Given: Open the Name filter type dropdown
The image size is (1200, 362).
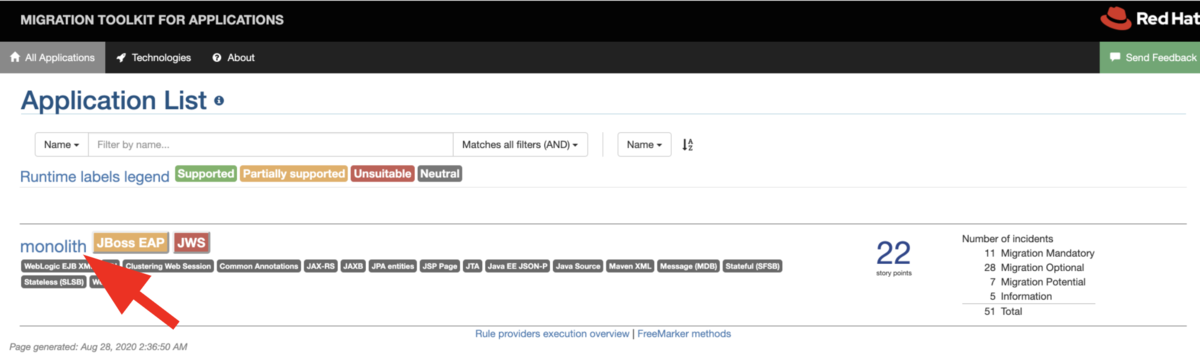Looking at the screenshot, I should pyautogui.click(x=62, y=145).
